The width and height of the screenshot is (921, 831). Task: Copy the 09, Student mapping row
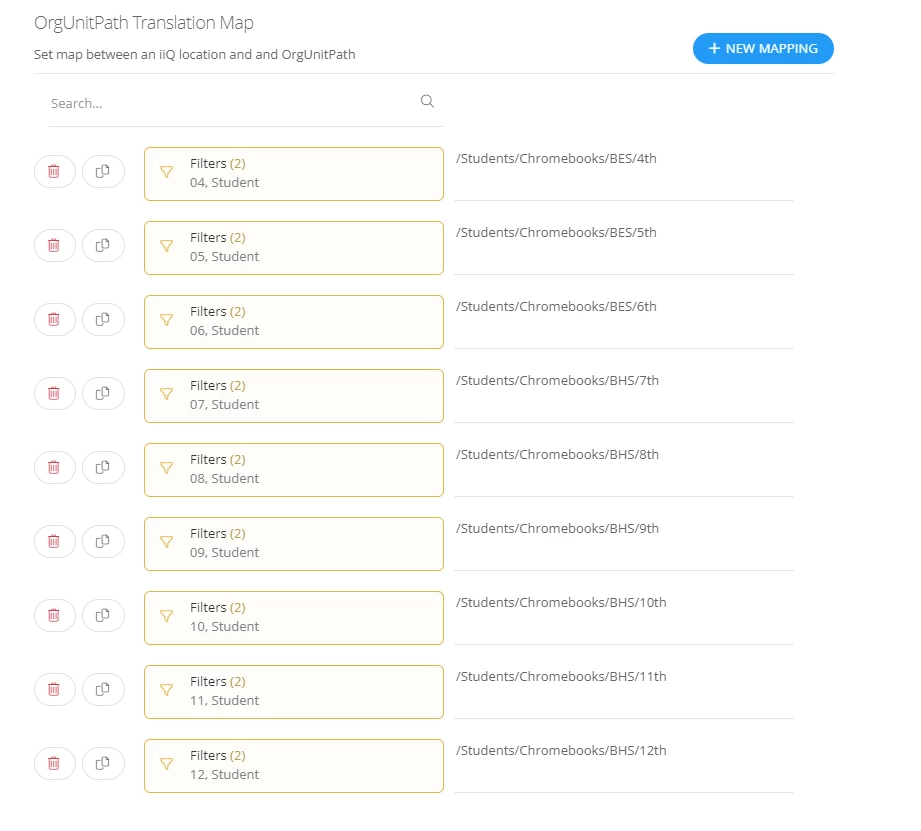(x=103, y=541)
